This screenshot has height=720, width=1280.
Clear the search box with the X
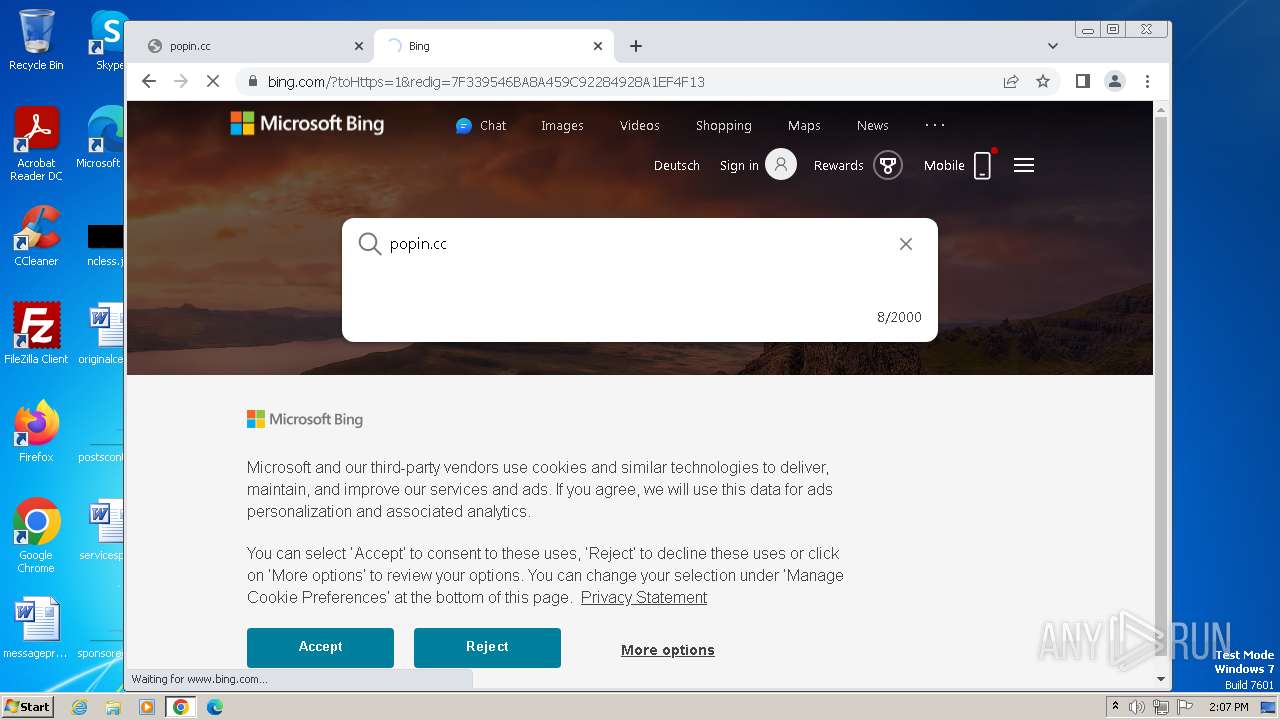(x=906, y=244)
